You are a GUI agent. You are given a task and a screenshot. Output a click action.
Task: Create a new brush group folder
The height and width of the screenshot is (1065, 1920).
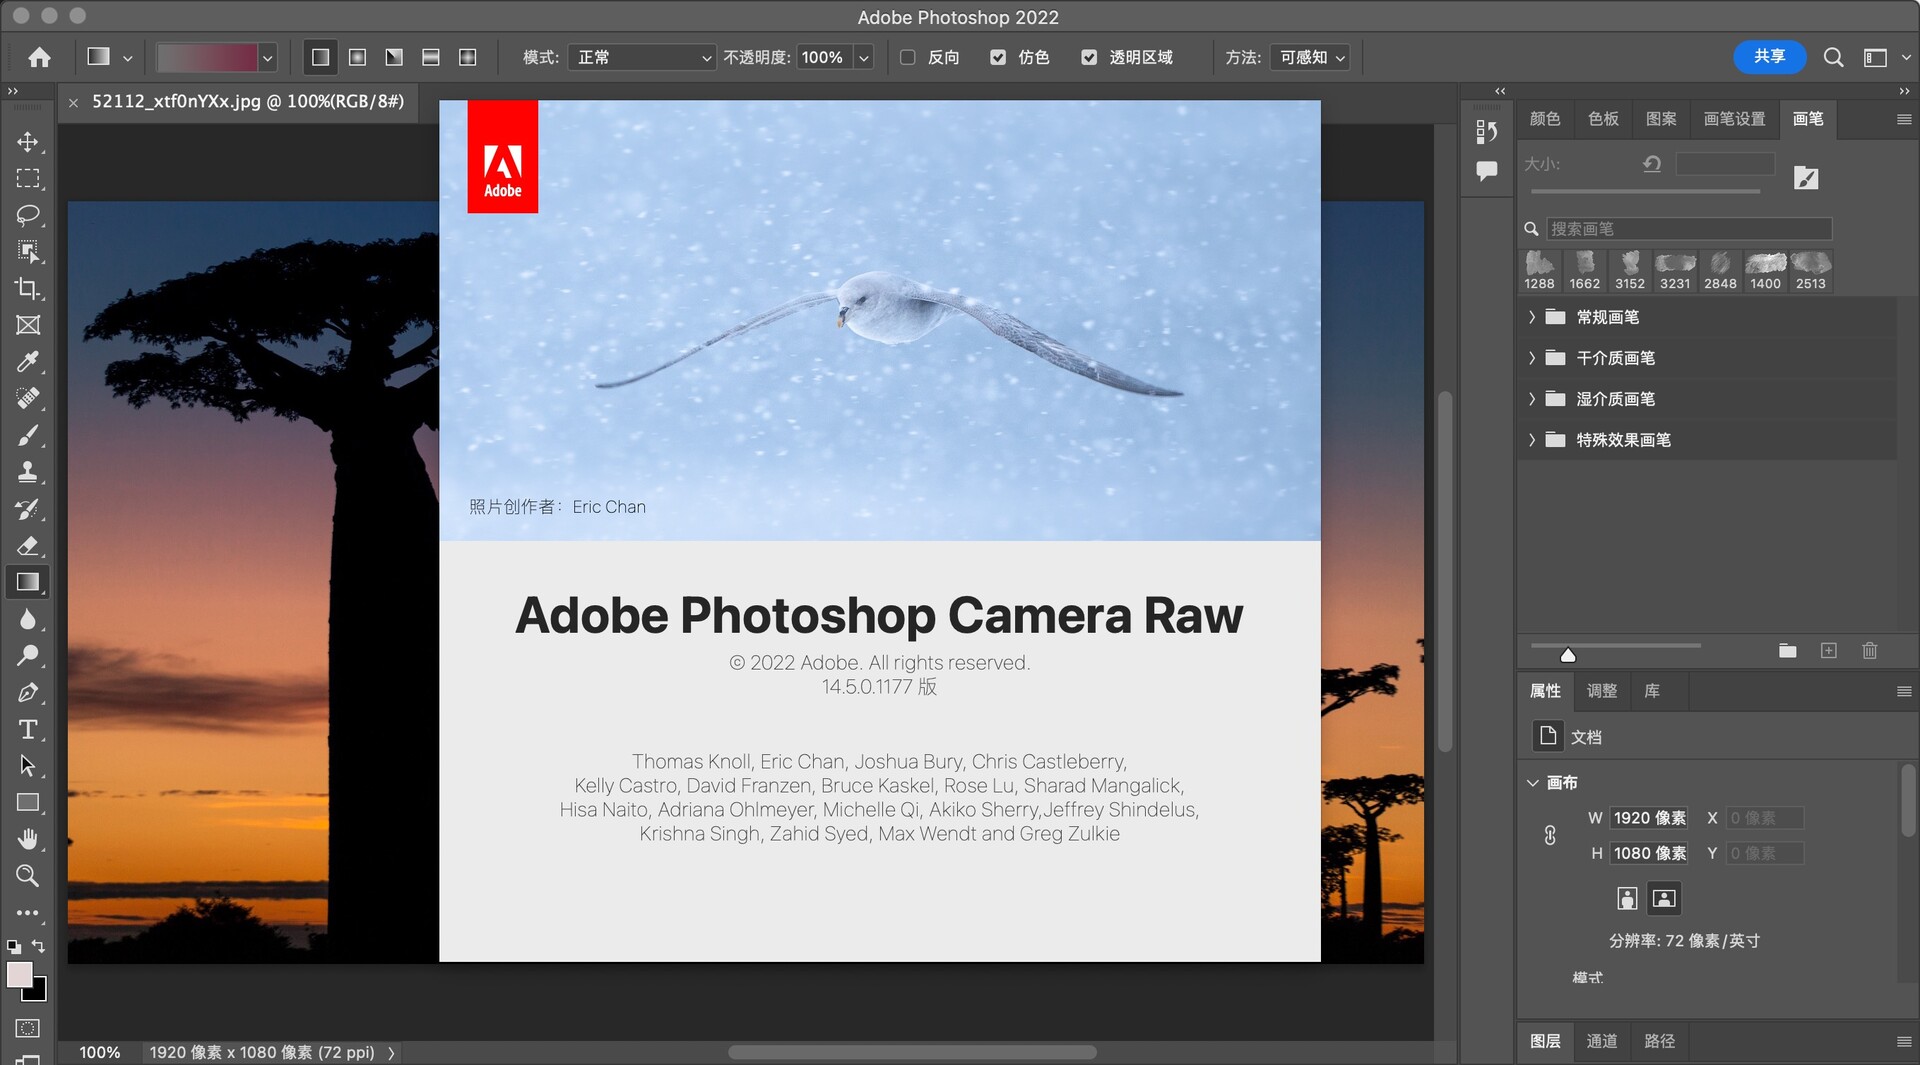click(x=1787, y=651)
